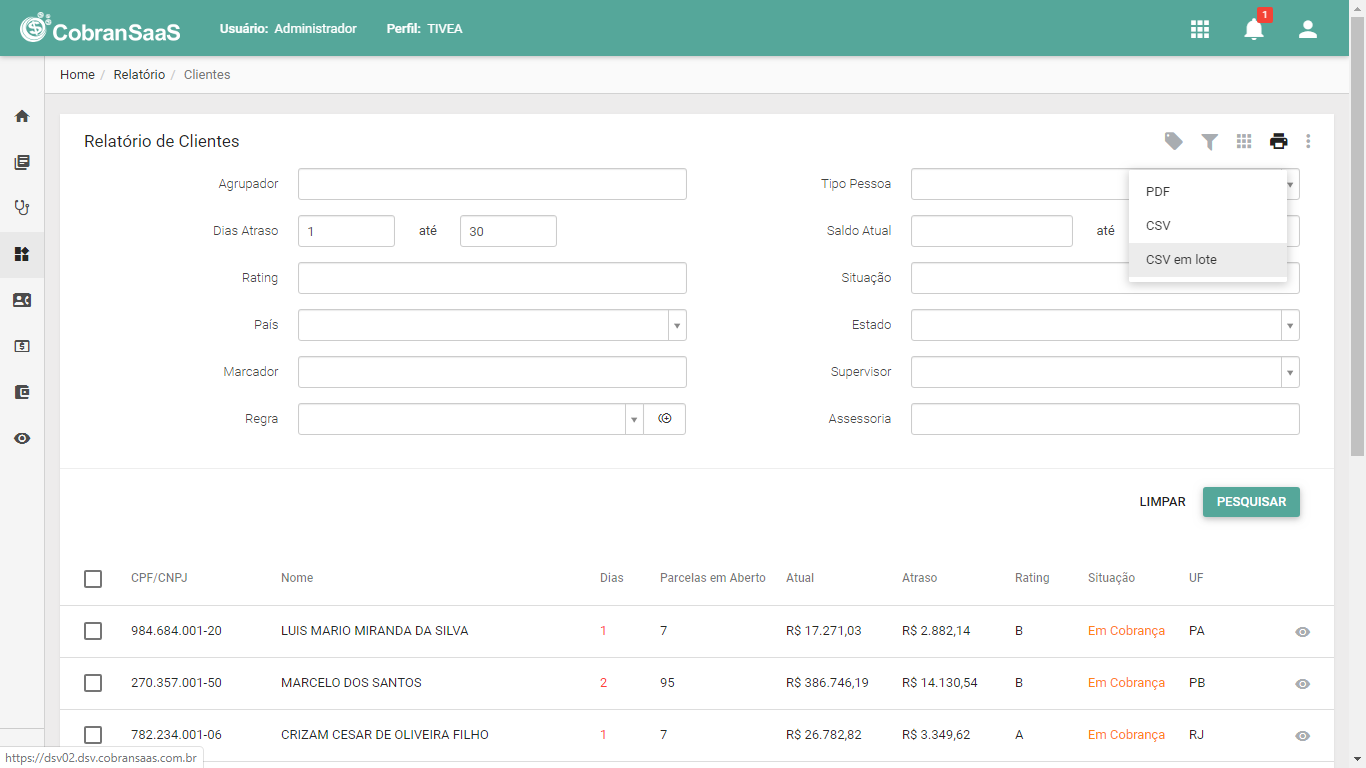Sort by the Nome column header
This screenshot has height=768, width=1366.
click(297, 578)
